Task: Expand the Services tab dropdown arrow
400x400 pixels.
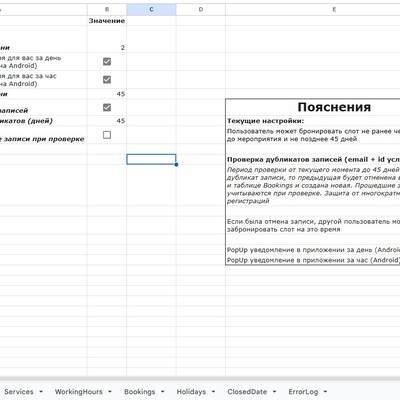Action: pyautogui.click(x=41, y=392)
